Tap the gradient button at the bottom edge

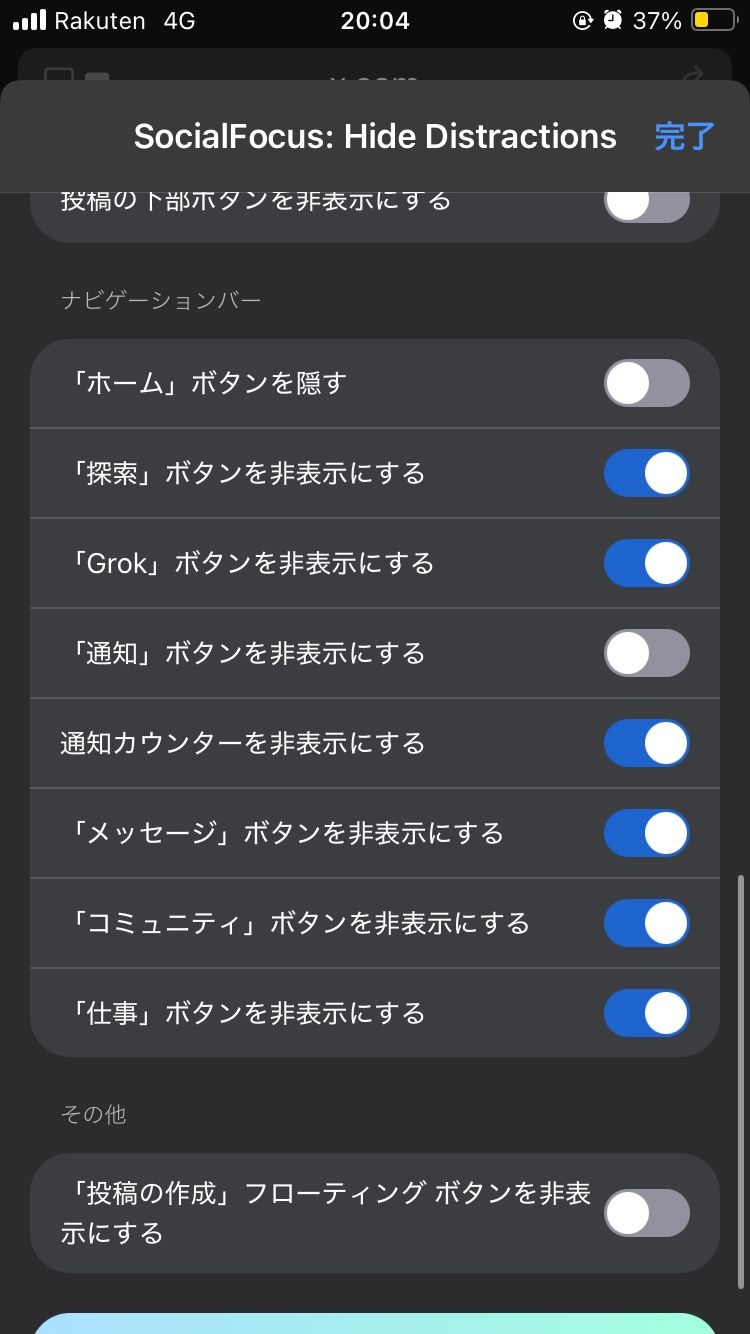[x=375, y=1323]
